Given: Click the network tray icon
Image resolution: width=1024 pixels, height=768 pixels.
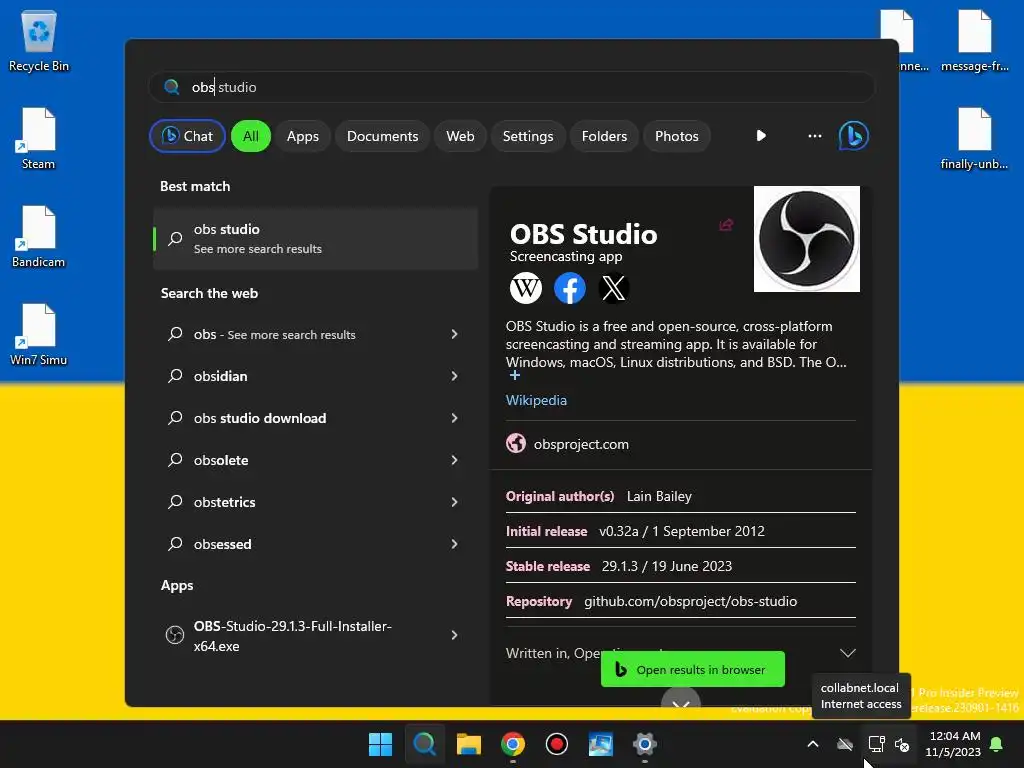Looking at the screenshot, I should (876, 744).
